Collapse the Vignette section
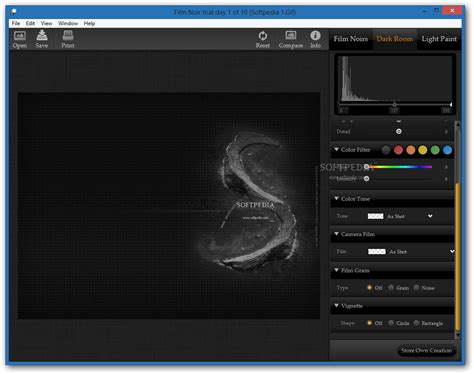Screen dimensions: 474x374 coord(337,305)
